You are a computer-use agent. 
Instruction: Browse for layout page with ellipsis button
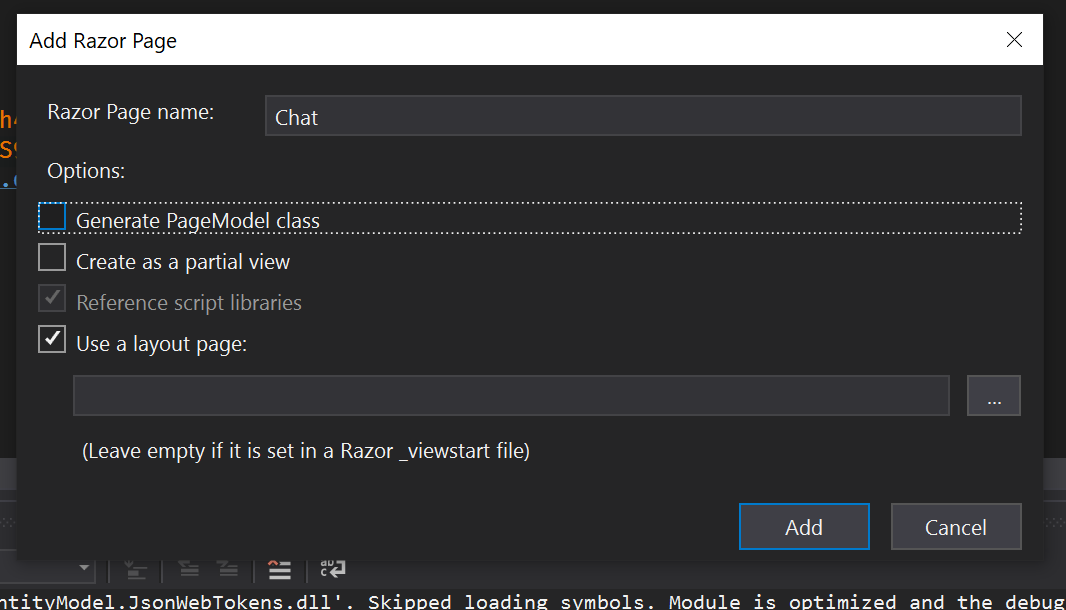pos(993,396)
